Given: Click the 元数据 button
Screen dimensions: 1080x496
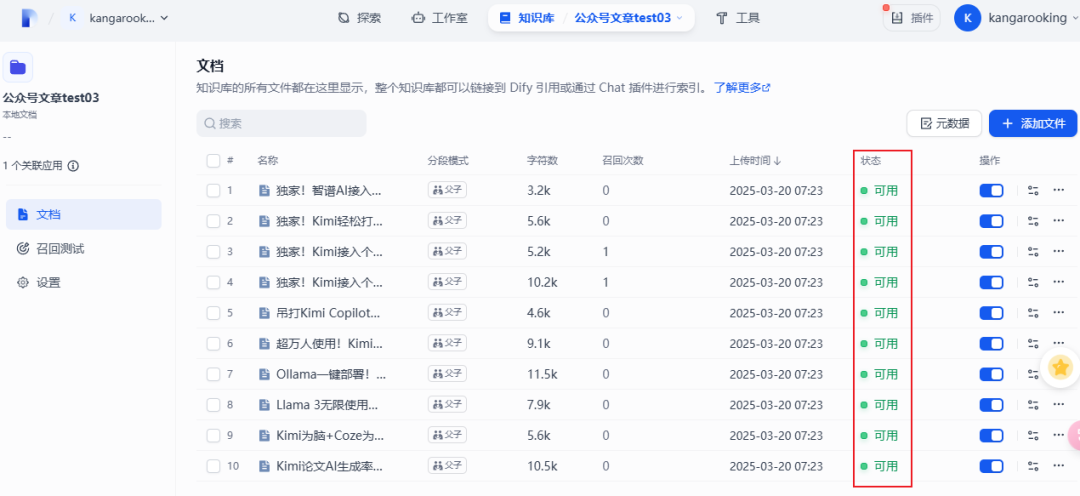Looking at the screenshot, I should pos(945,123).
